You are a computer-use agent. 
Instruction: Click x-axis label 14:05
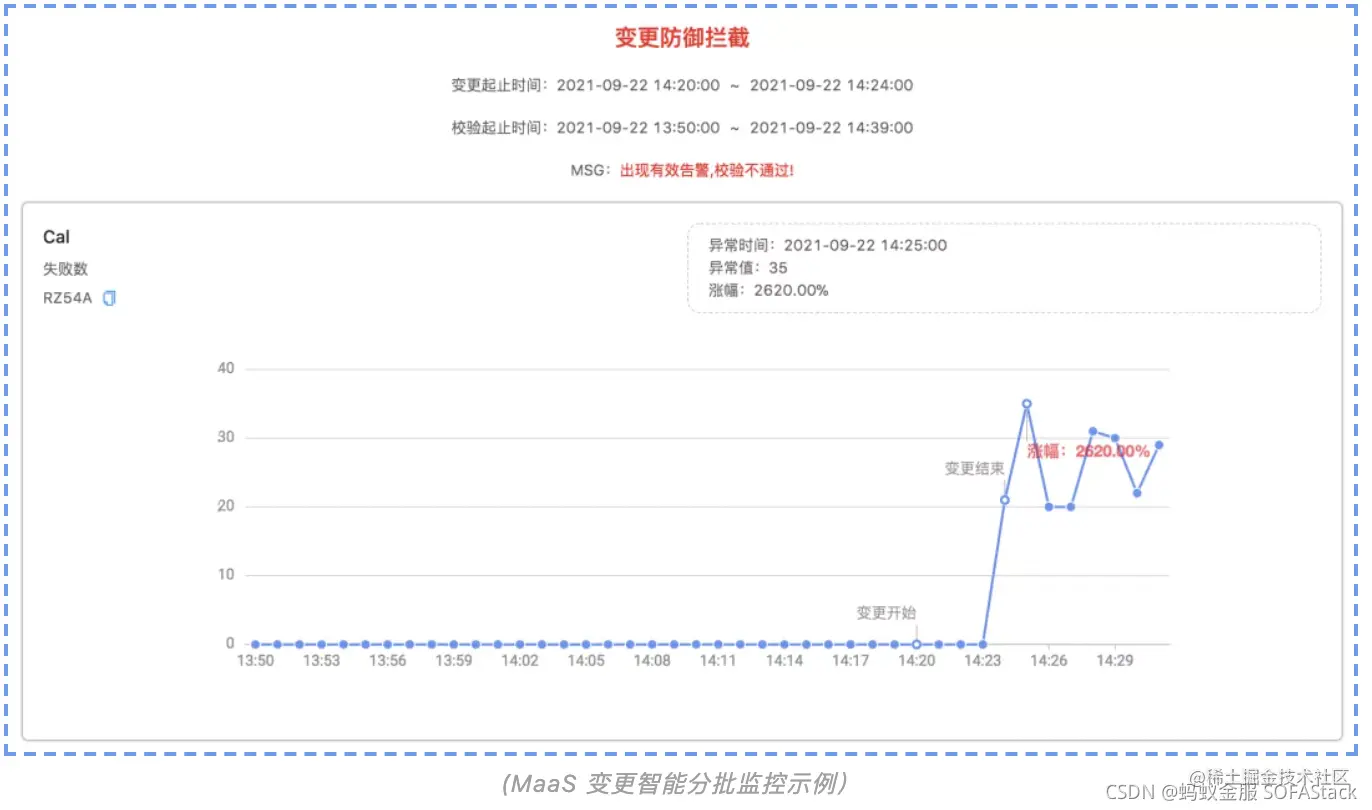tap(585, 661)
